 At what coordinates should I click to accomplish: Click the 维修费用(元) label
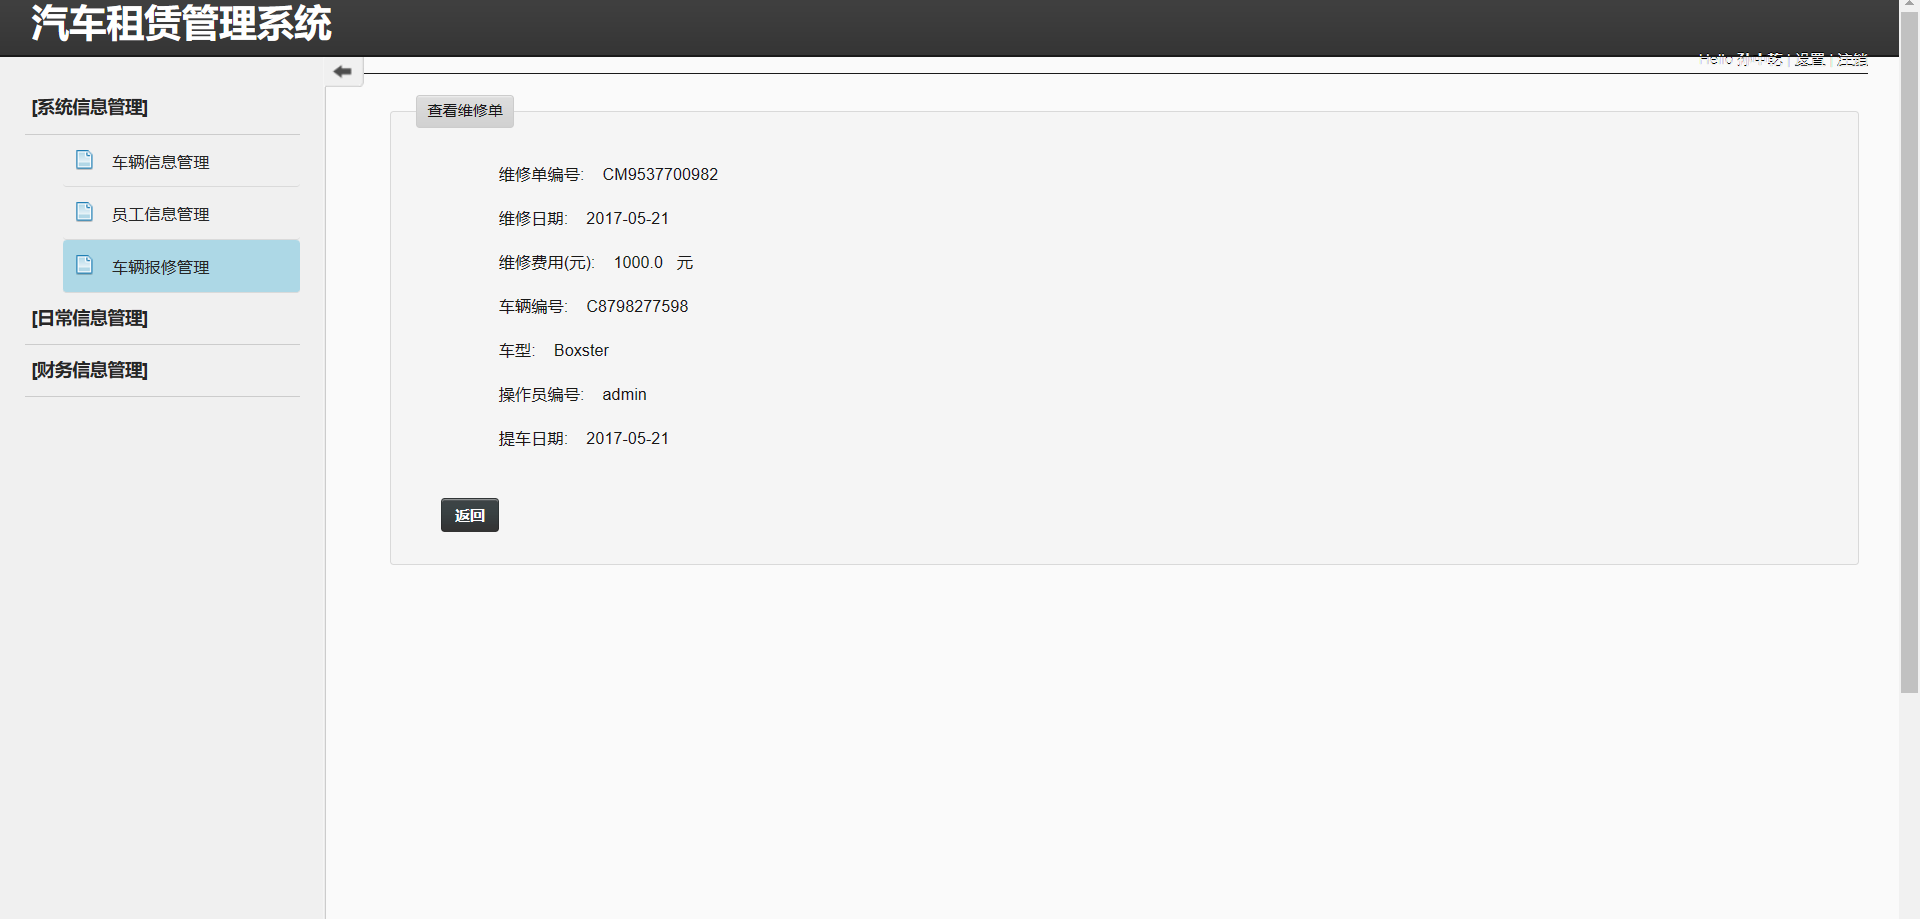[546, 262]
